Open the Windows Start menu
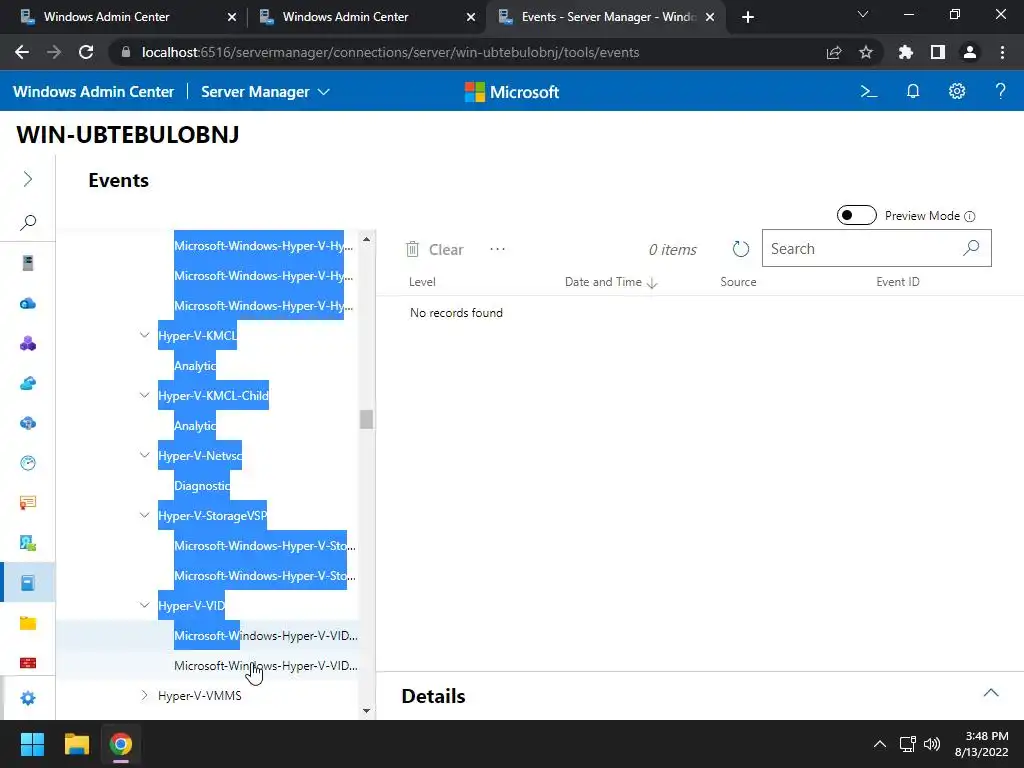 click(x=32, y=744)
